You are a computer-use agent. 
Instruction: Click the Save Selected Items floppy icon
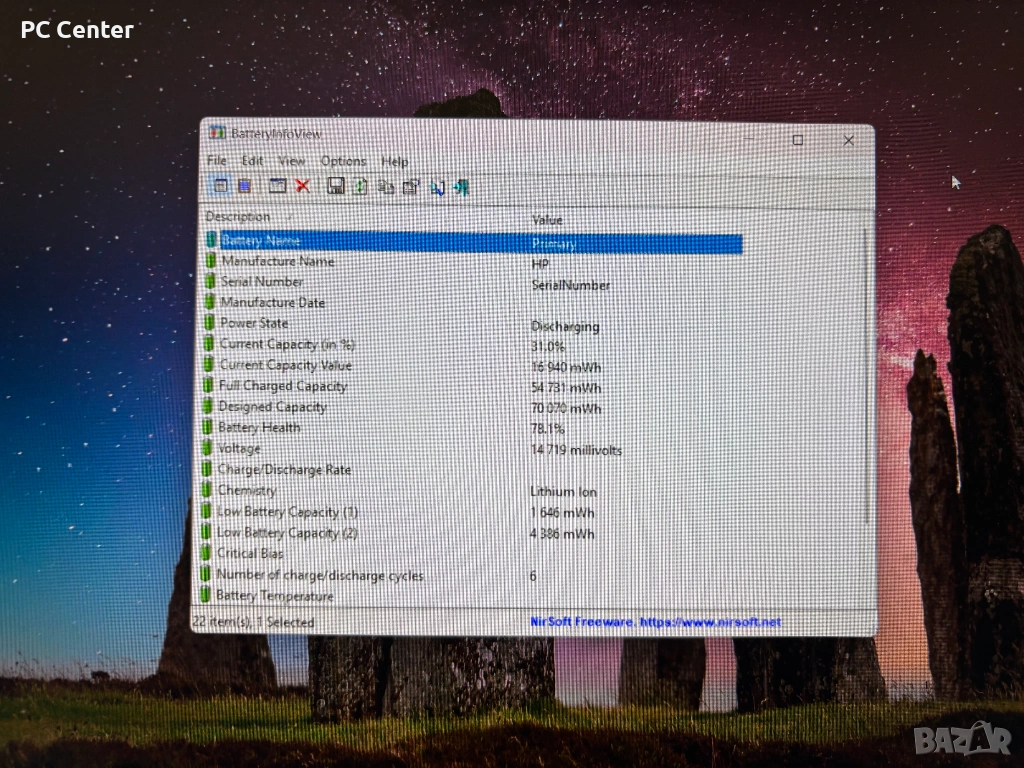pyautogui.click(x=336, y=186)
